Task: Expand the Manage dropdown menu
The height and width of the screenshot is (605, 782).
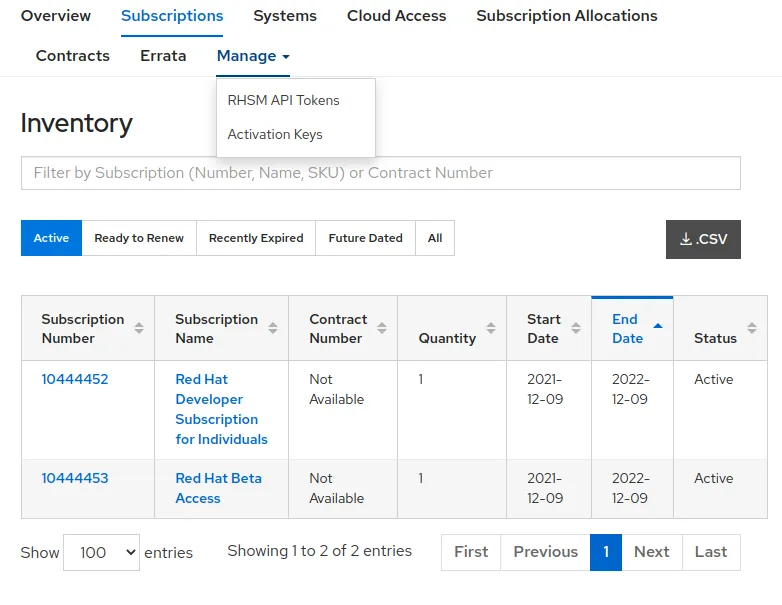Action: [x=253, y=56]
